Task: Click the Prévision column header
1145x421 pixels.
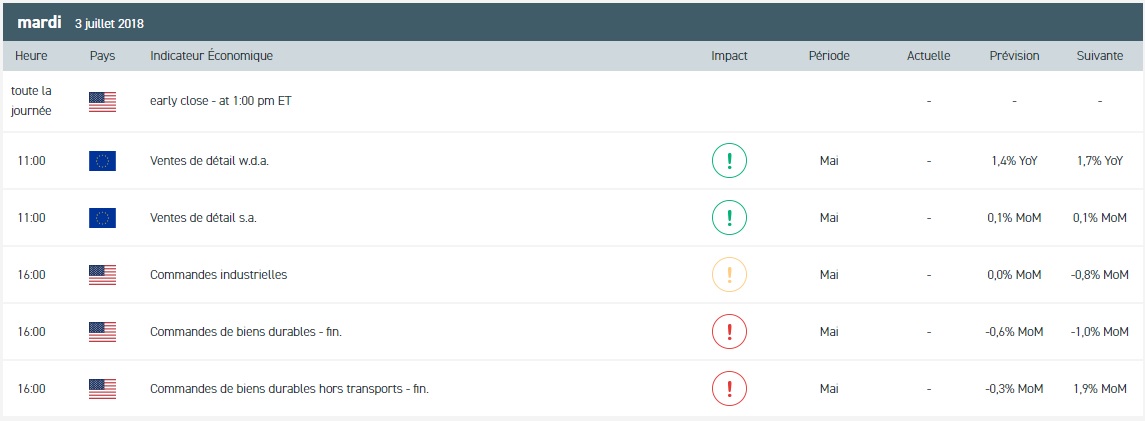Action: pyautogui.click(x=1014, y=56)
